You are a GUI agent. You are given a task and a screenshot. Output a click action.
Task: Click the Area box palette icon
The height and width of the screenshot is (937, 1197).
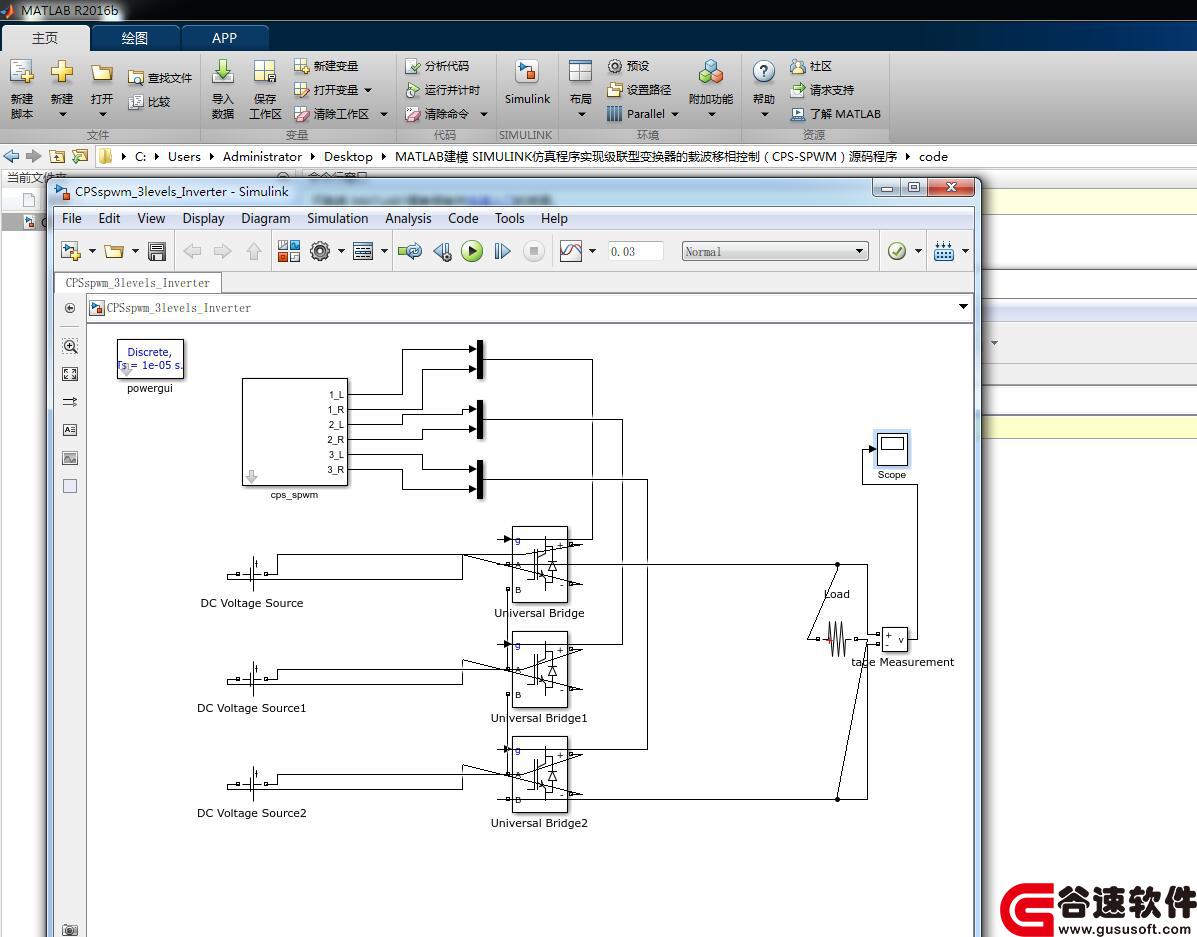click(x=69, y=486)
